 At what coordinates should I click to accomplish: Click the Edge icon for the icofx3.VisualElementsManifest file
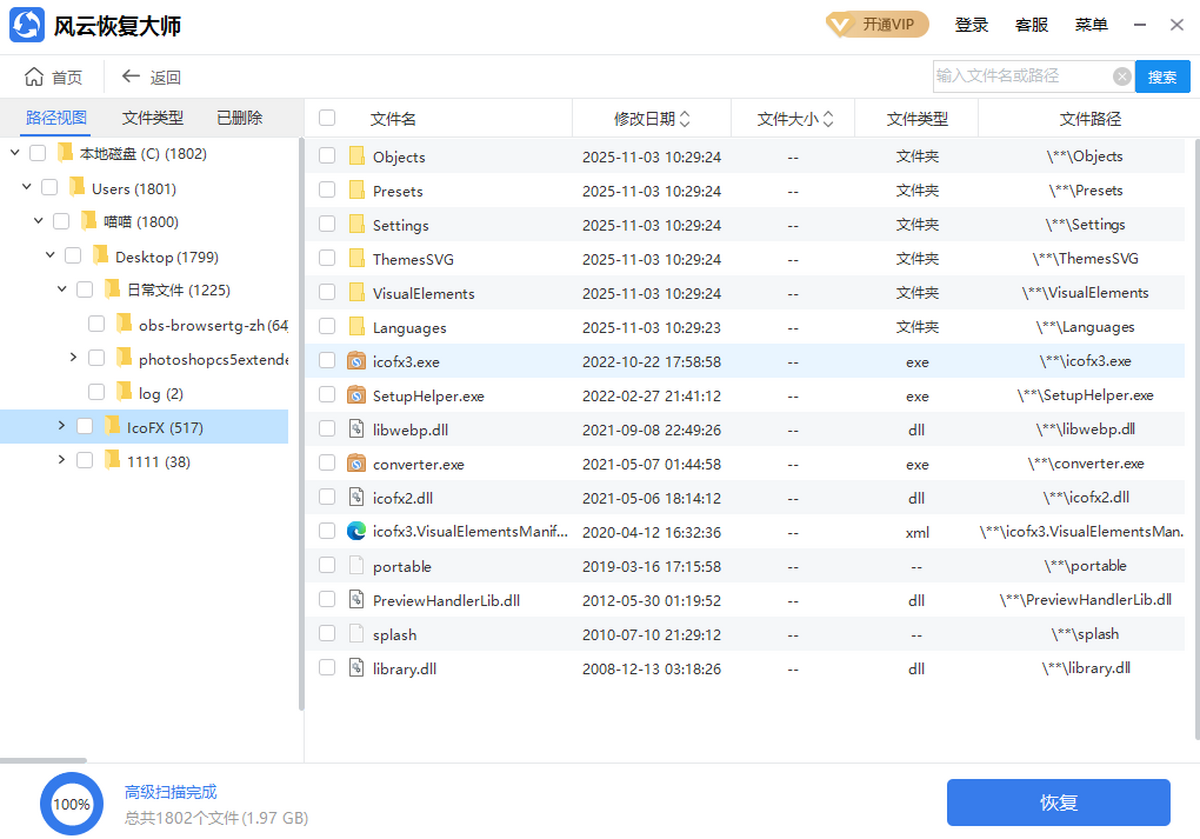pos(357,532)
